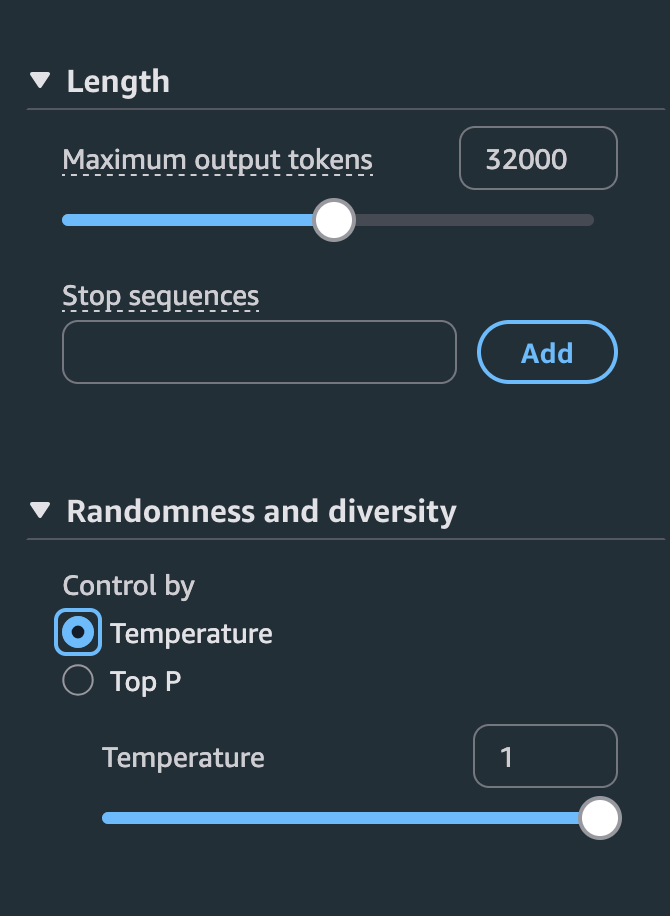The width and height of the screenshot is (670, 916).
Task: Collapse the Length section arrow
Action: point(40,81)
